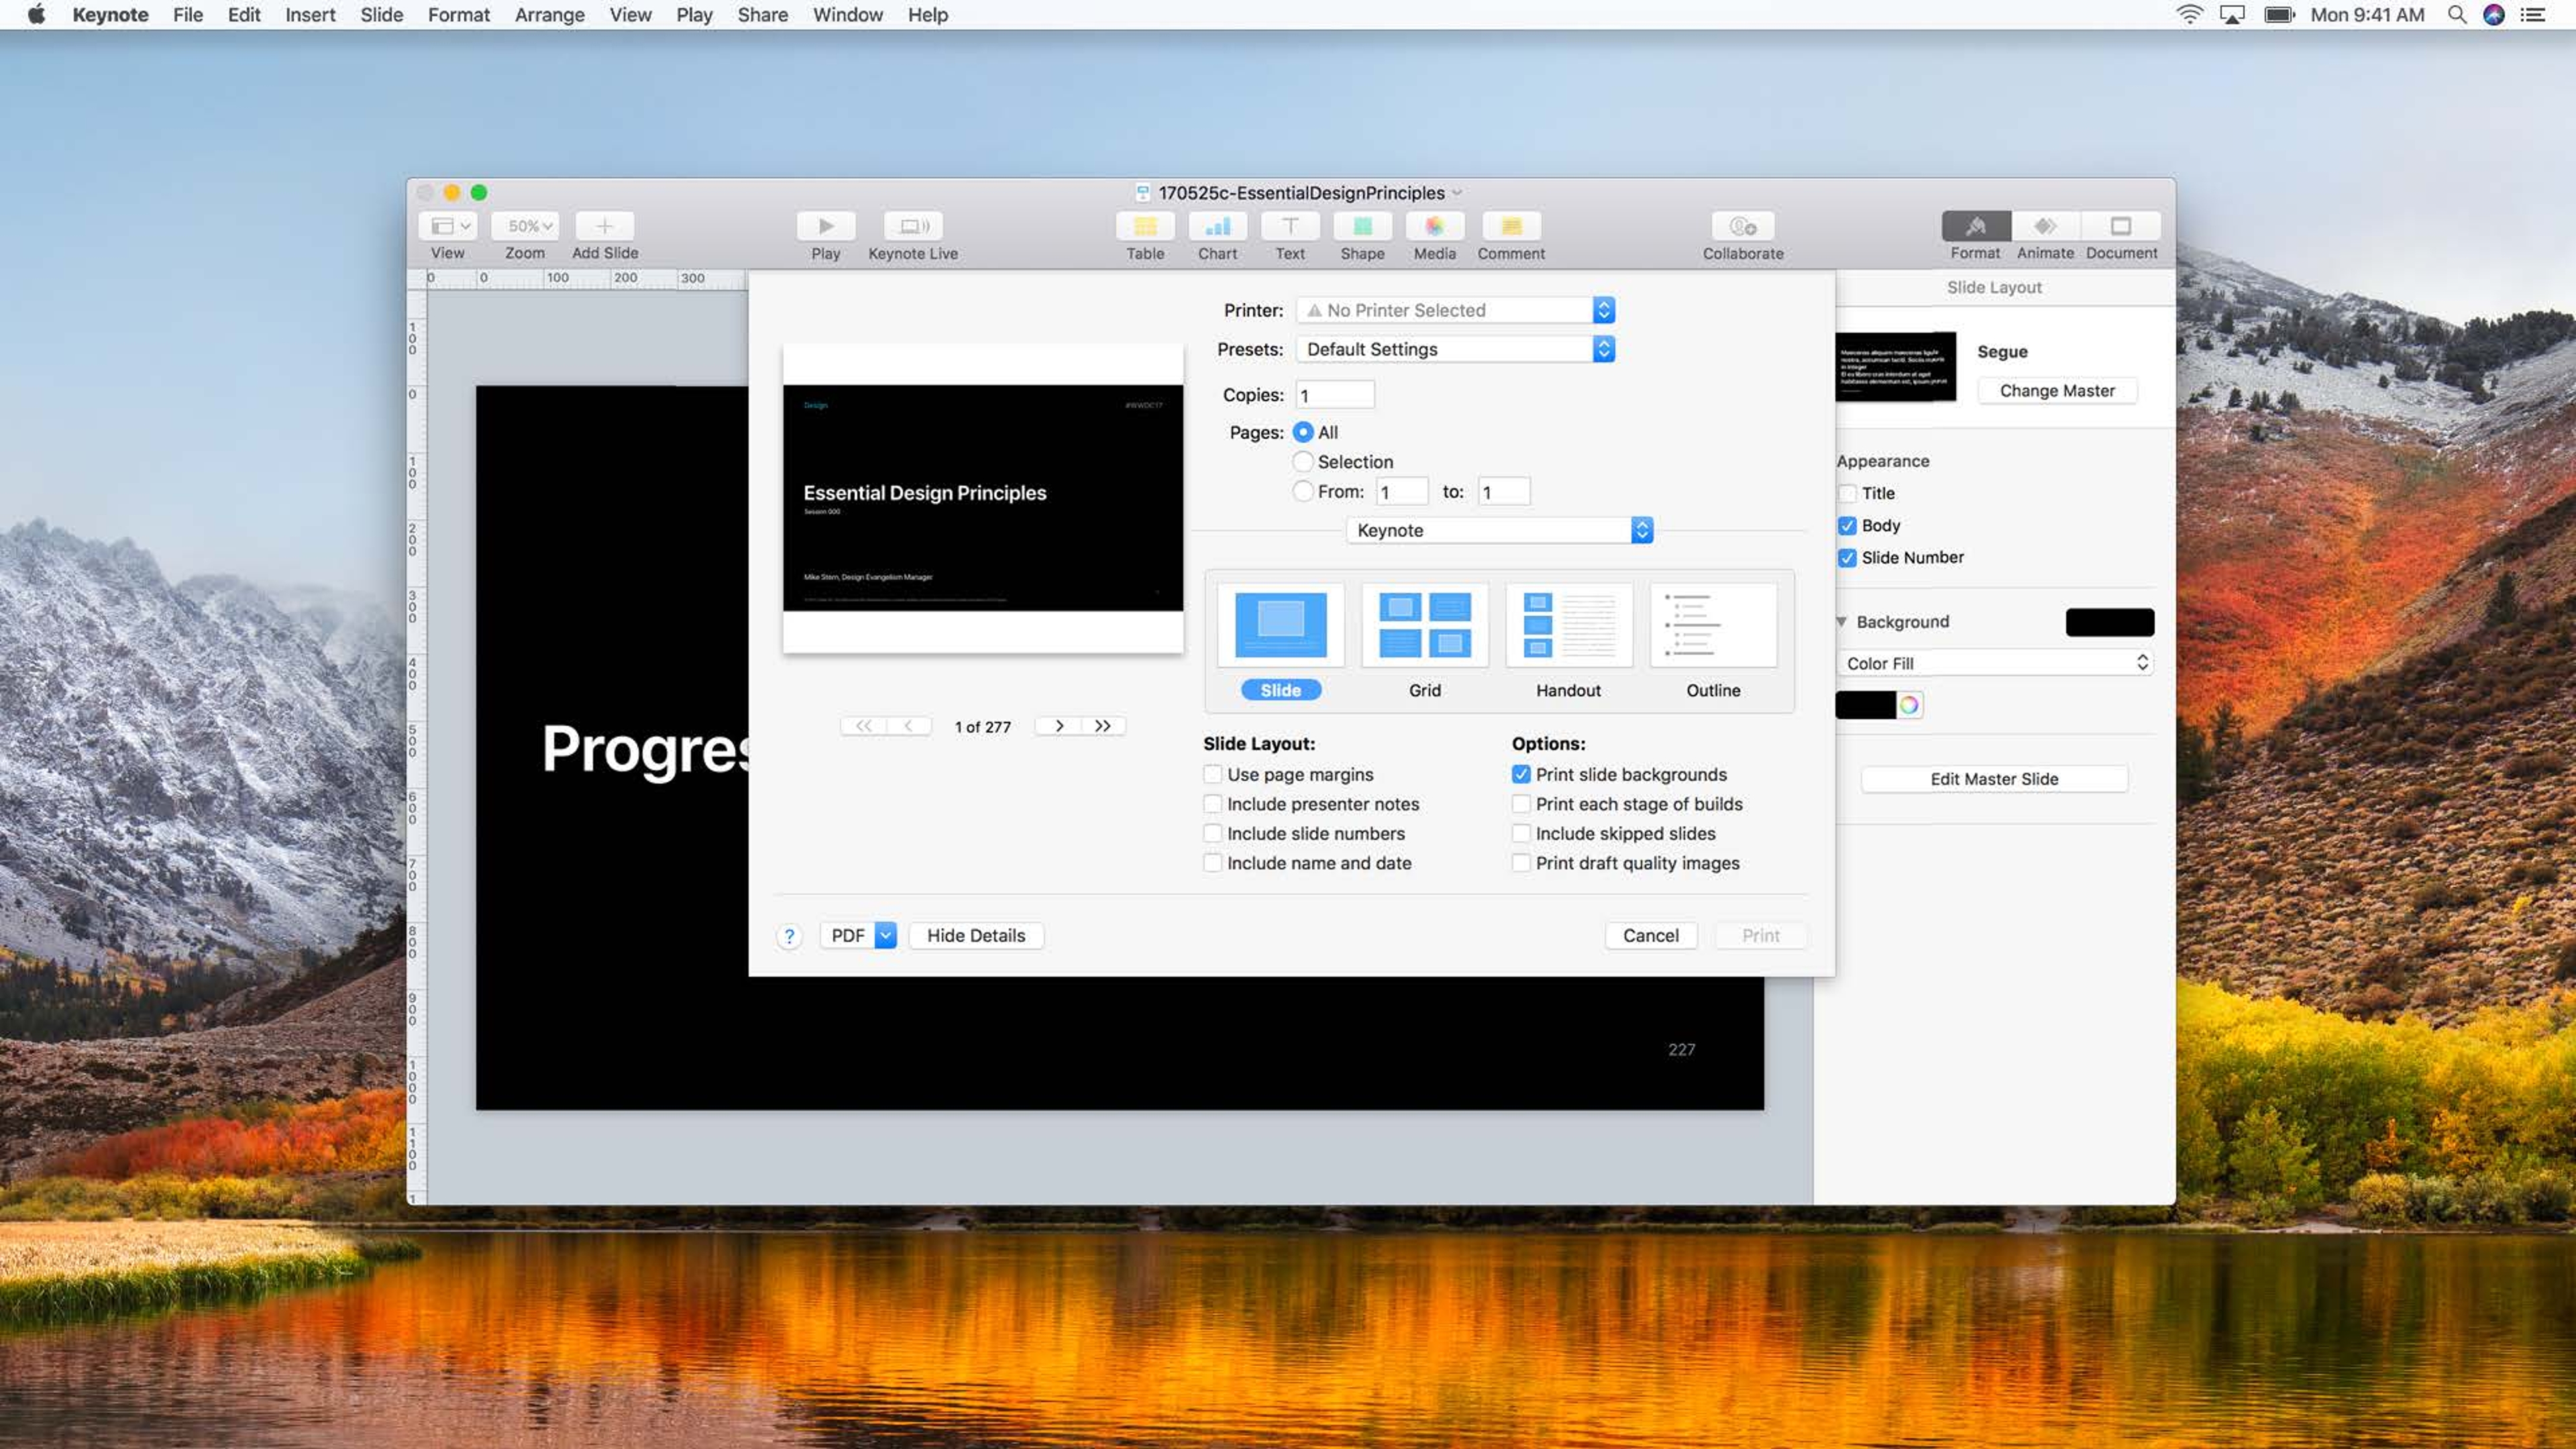Image resolution: width=2576 pixels, height=1449 pixels.
Task: Select the Grid print layout icon
Action: point(1424,626)
